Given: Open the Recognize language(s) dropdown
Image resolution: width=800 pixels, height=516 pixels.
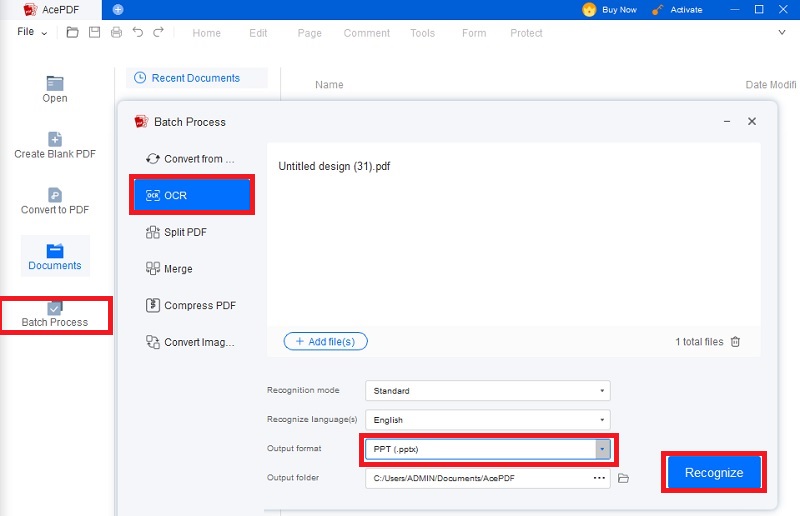Looking at the screenshot, I should point(488,420).
